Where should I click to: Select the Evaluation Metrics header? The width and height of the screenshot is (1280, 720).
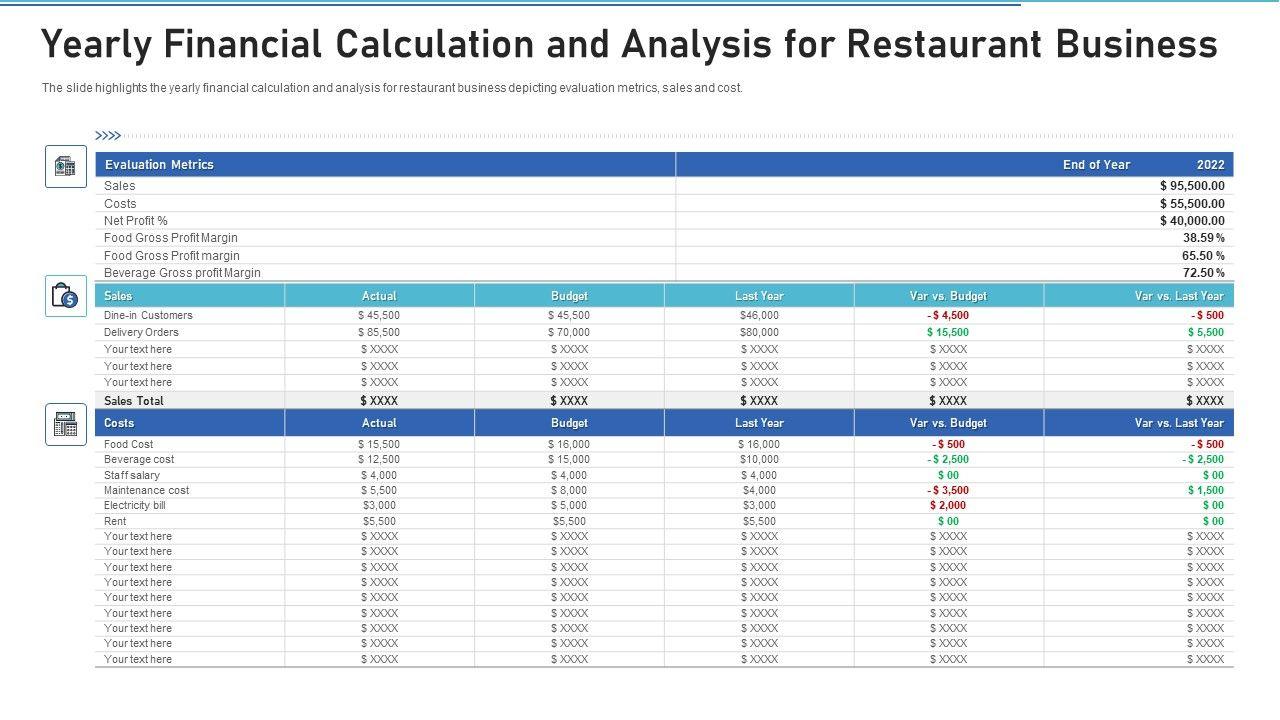pos(159,165)
